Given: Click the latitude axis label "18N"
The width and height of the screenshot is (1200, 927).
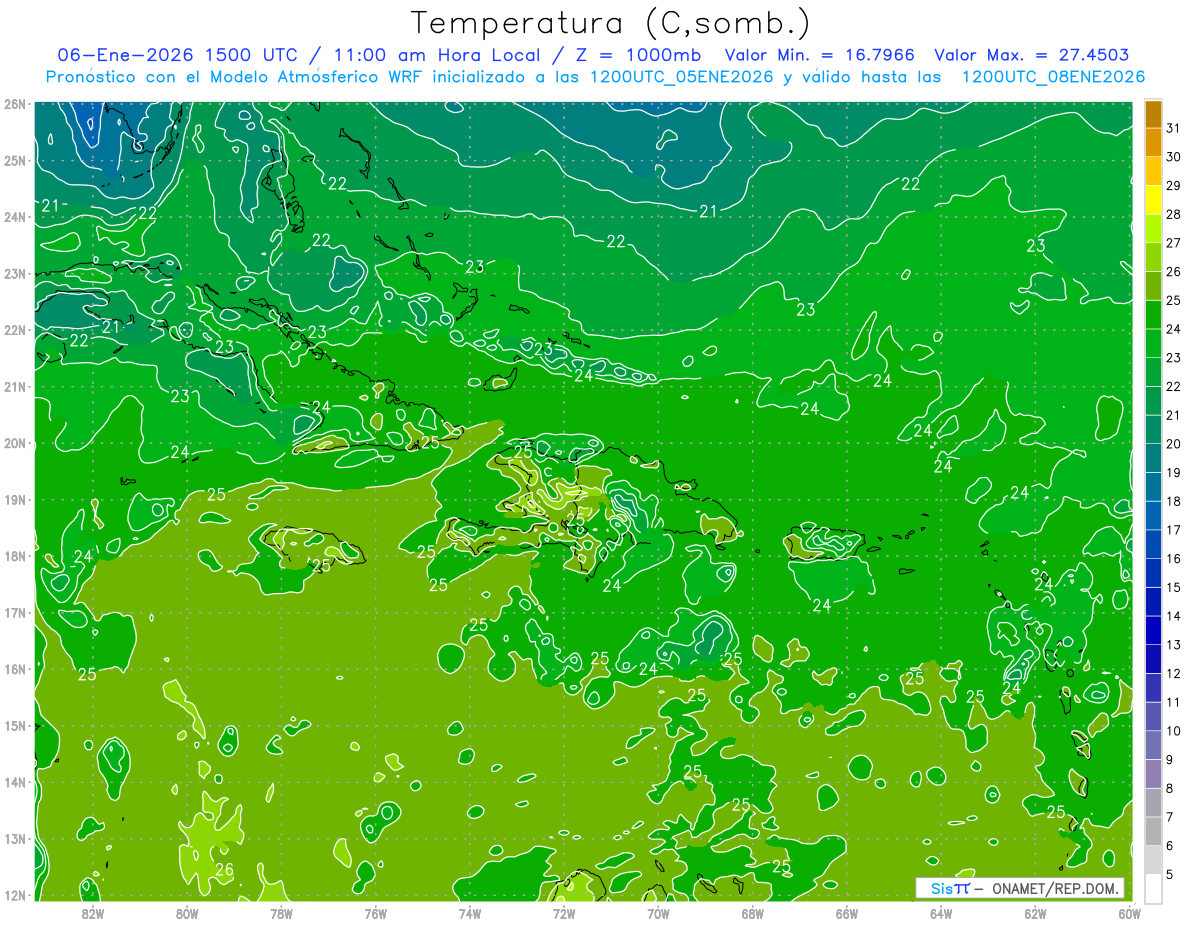Looking at the screenshot, I should pyautogui.click(x=16, y=556).
